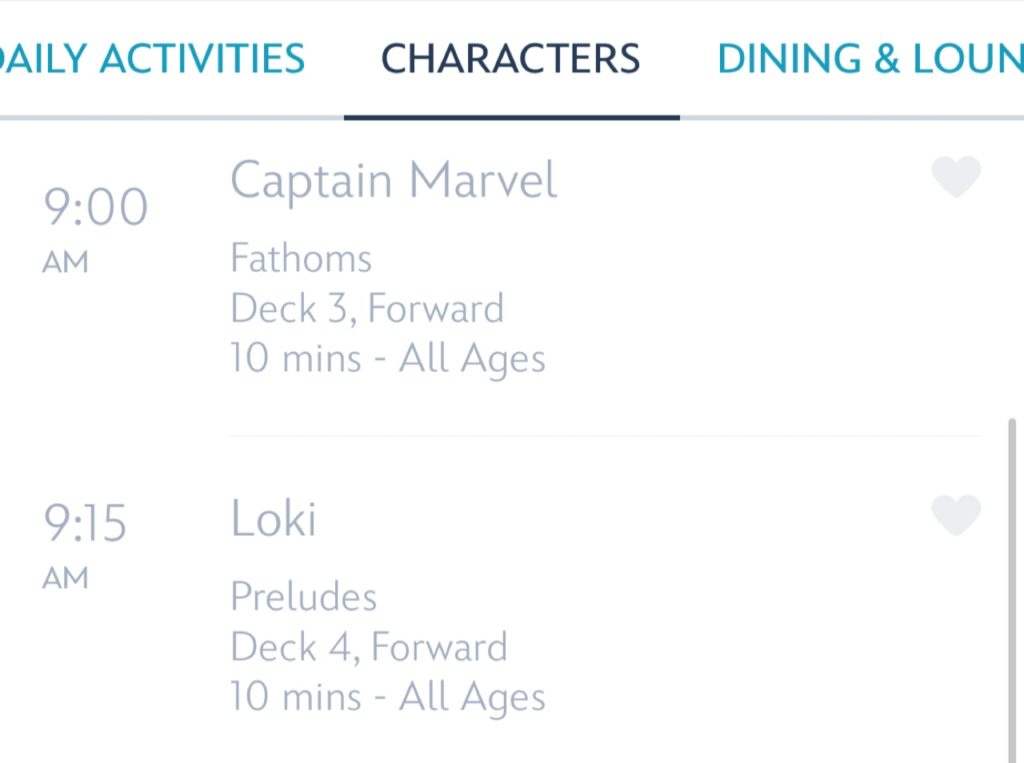Viewport: 1024px width, 763px height.
Task: Click the AM label under 9:15
Action: click(x=66, y=578)
